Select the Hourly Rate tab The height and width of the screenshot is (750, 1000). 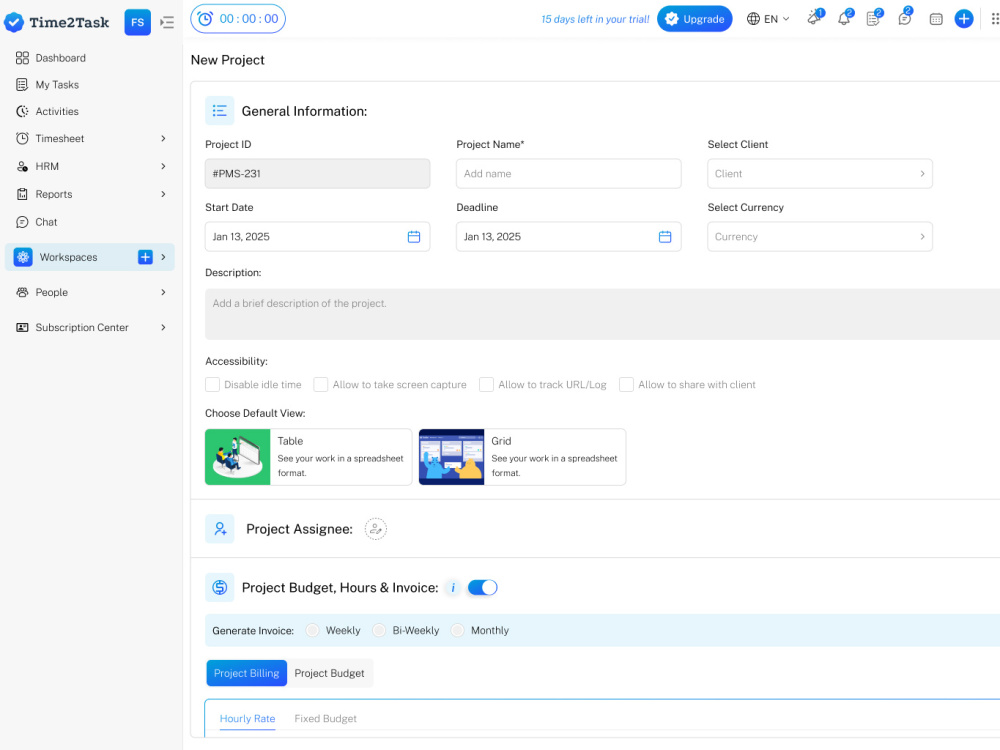(247, 719)
